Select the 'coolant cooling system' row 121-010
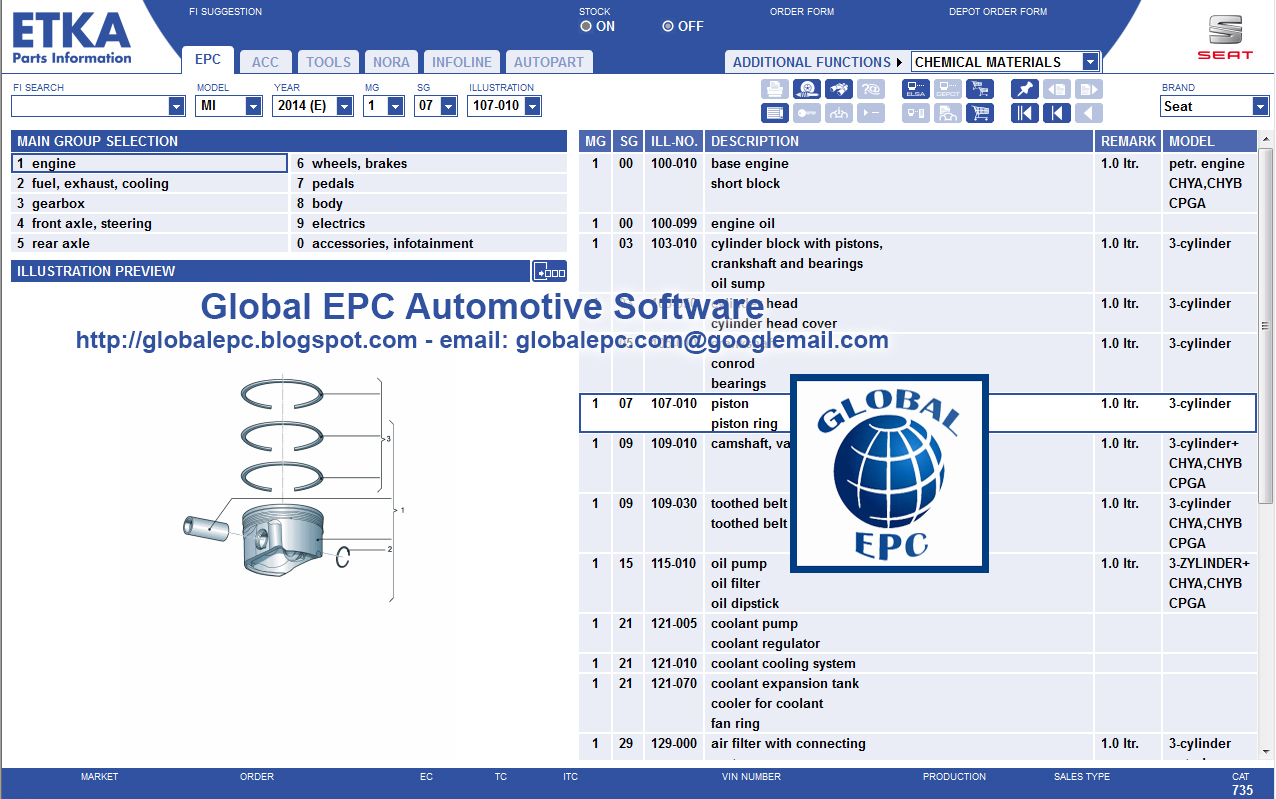 click(x=918, y=663)
